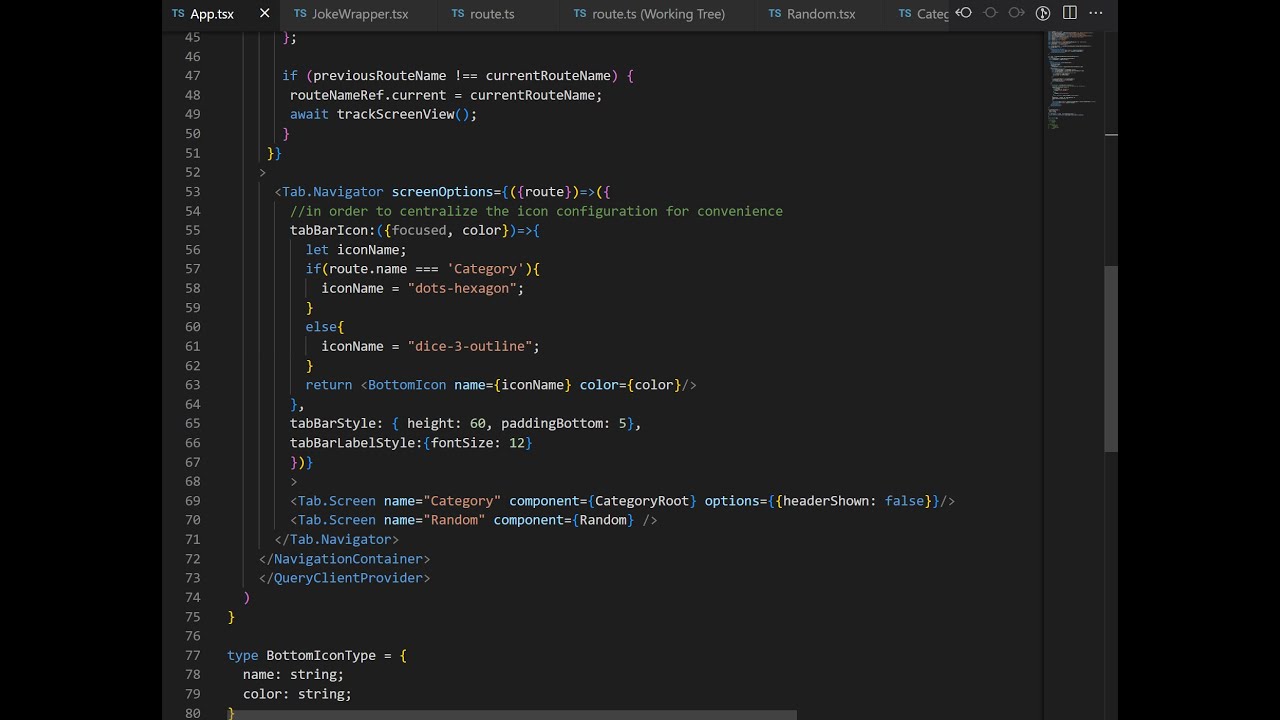Image resolution: width=1280 pixels, height=720 pixels.
Task: Open the More Actions ellipsis menu
Action: coord(1096,13)
